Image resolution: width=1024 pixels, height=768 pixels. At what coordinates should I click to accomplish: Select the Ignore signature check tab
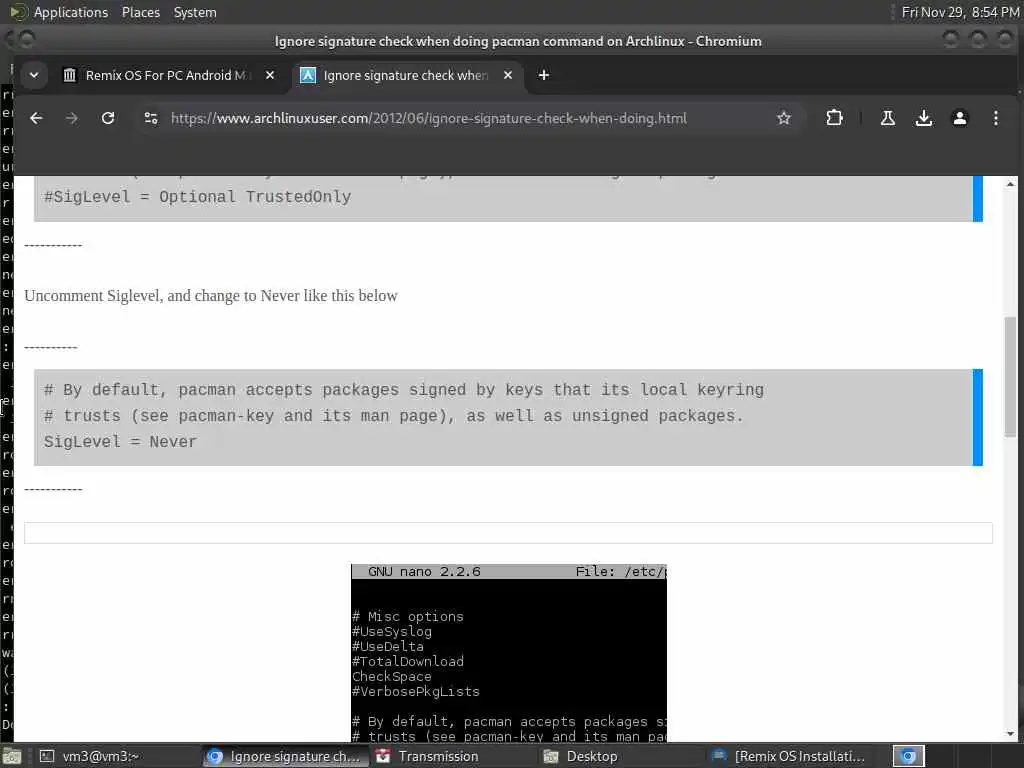[x=405, y=76]
